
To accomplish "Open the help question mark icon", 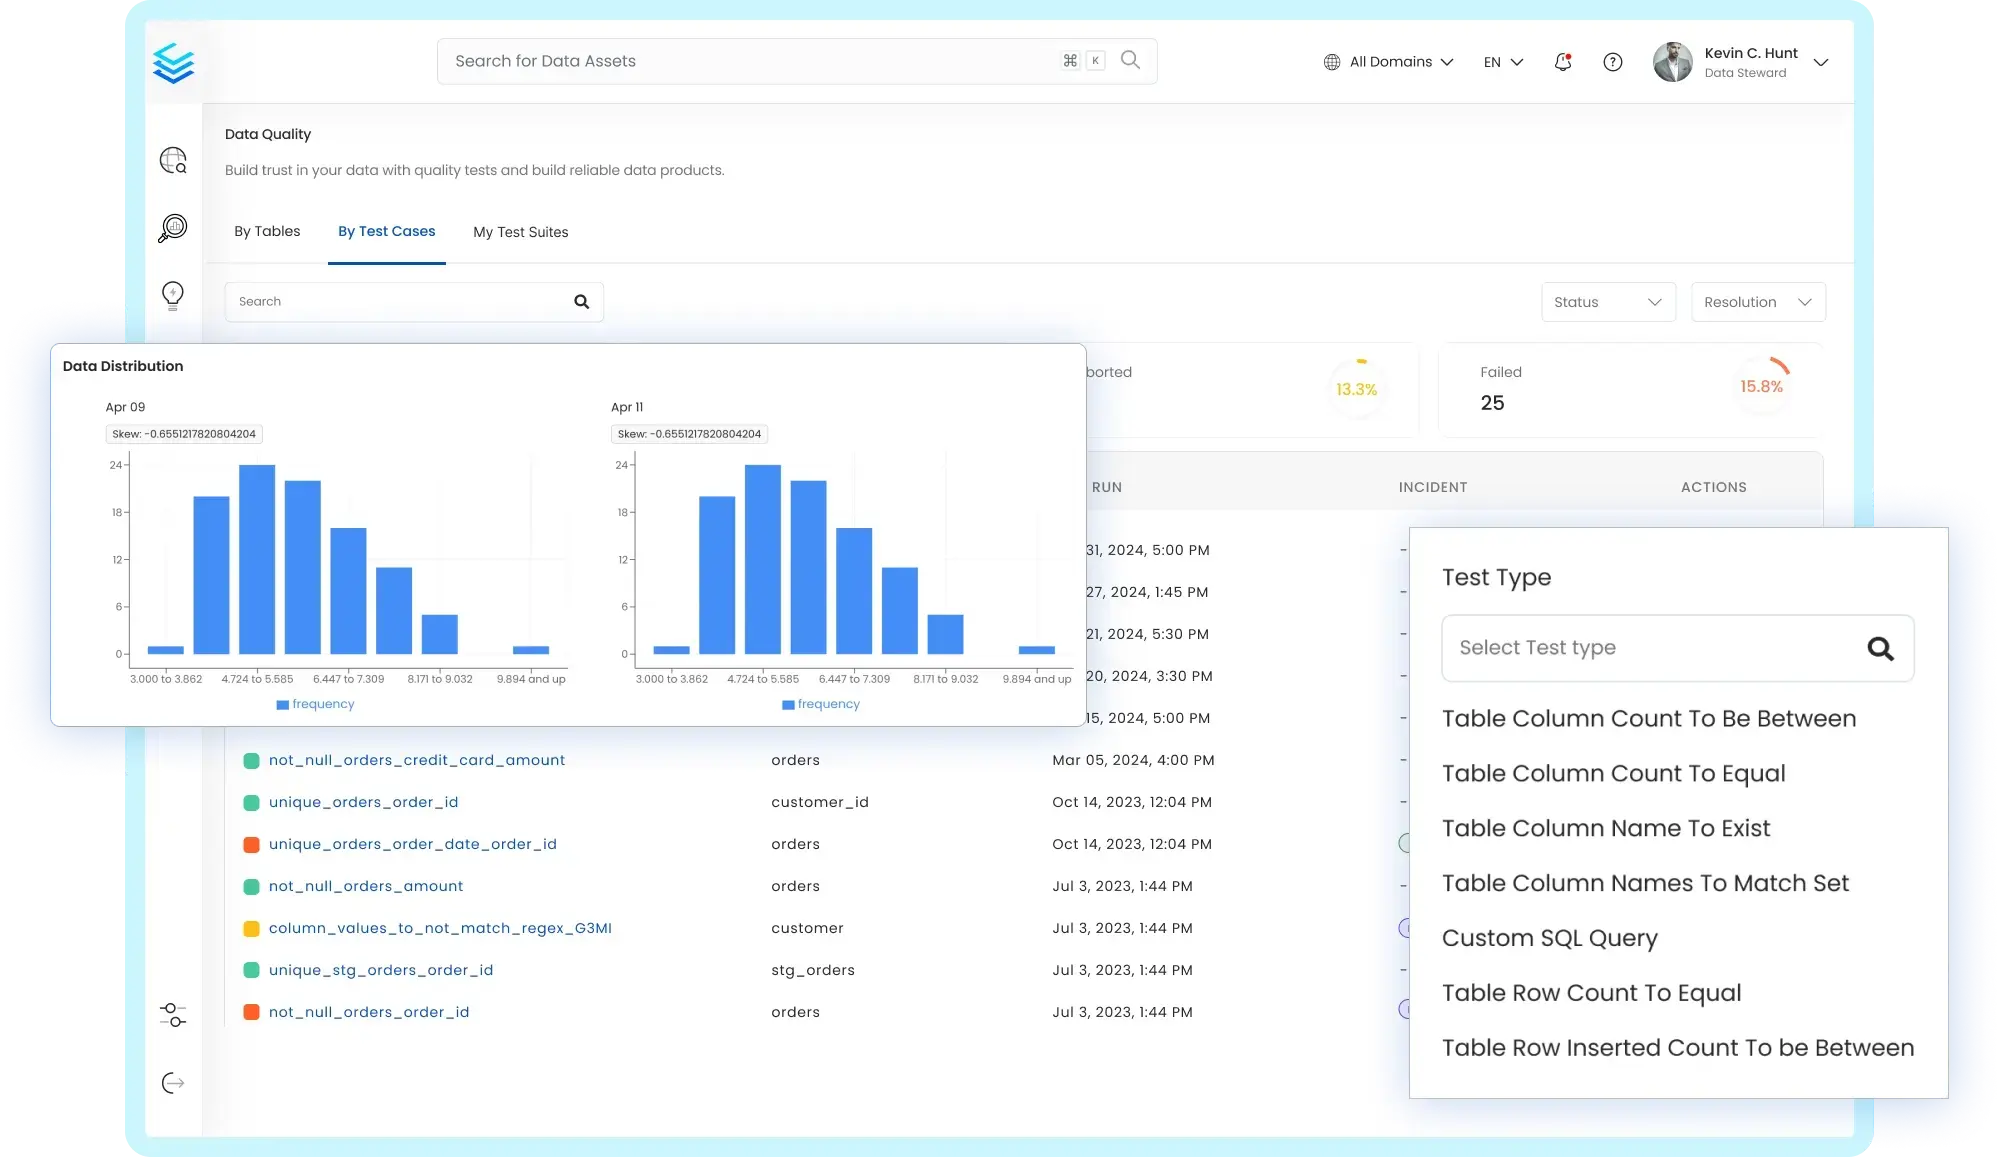I will coord(1613,62).
